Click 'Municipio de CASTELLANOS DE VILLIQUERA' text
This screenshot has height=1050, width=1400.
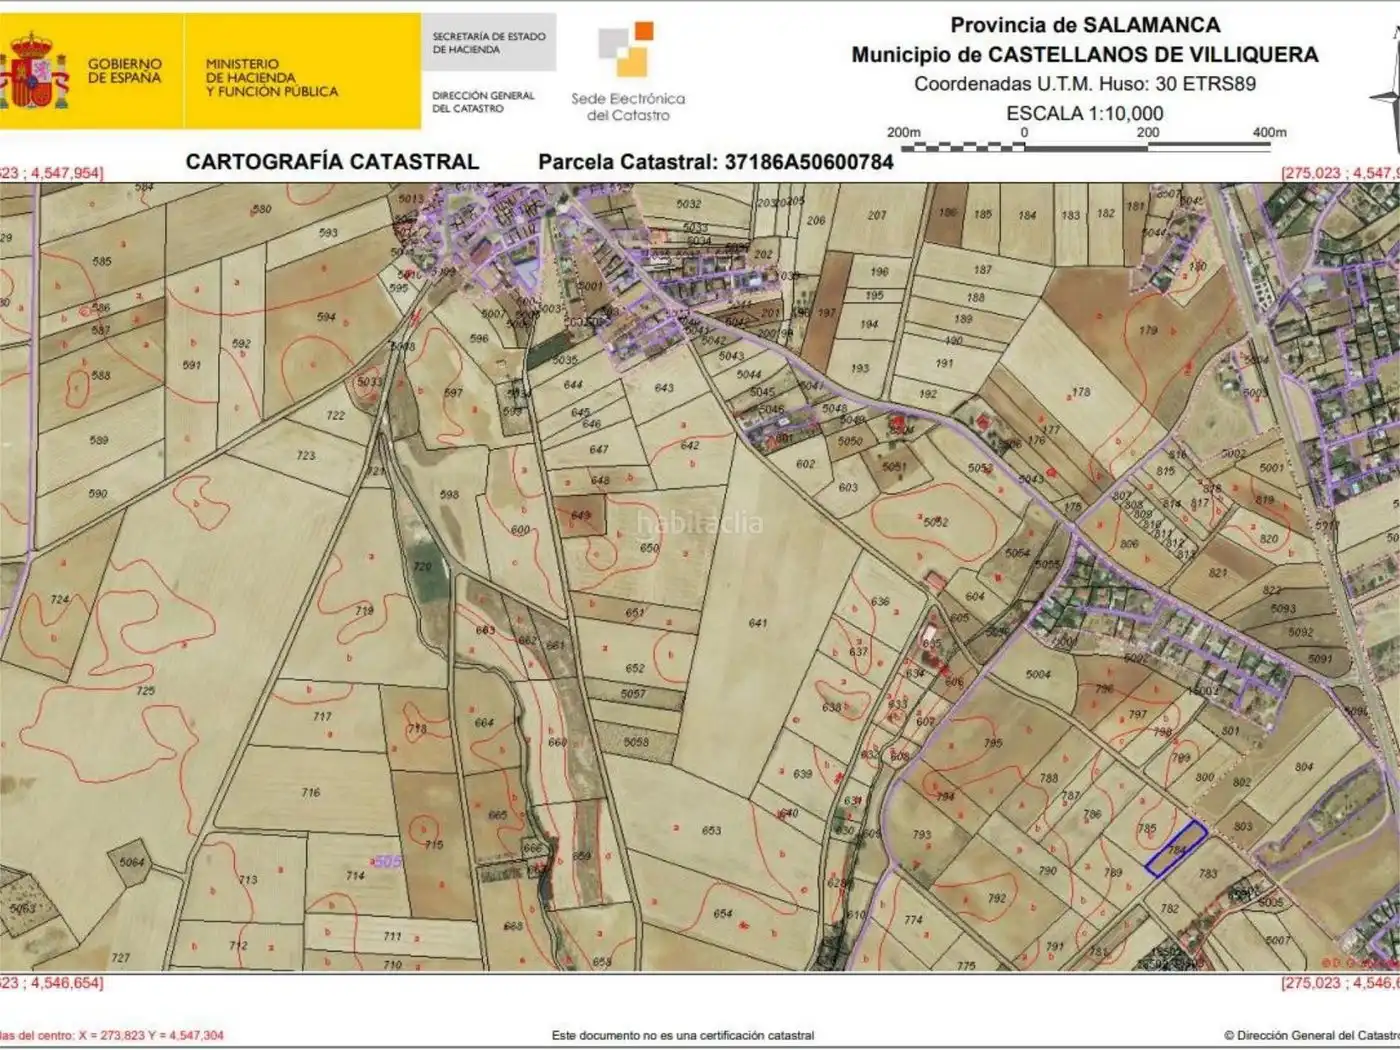tap(1085, 55)
